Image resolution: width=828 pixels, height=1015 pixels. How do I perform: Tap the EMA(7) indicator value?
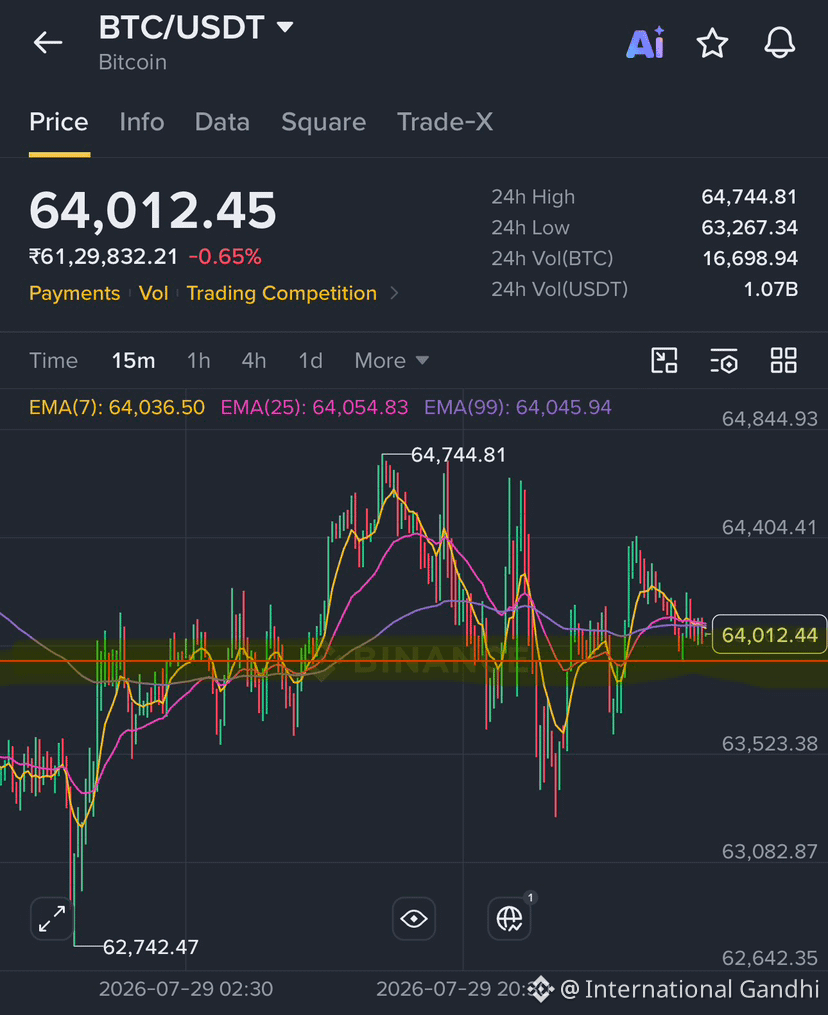click(x=117, y=407)
